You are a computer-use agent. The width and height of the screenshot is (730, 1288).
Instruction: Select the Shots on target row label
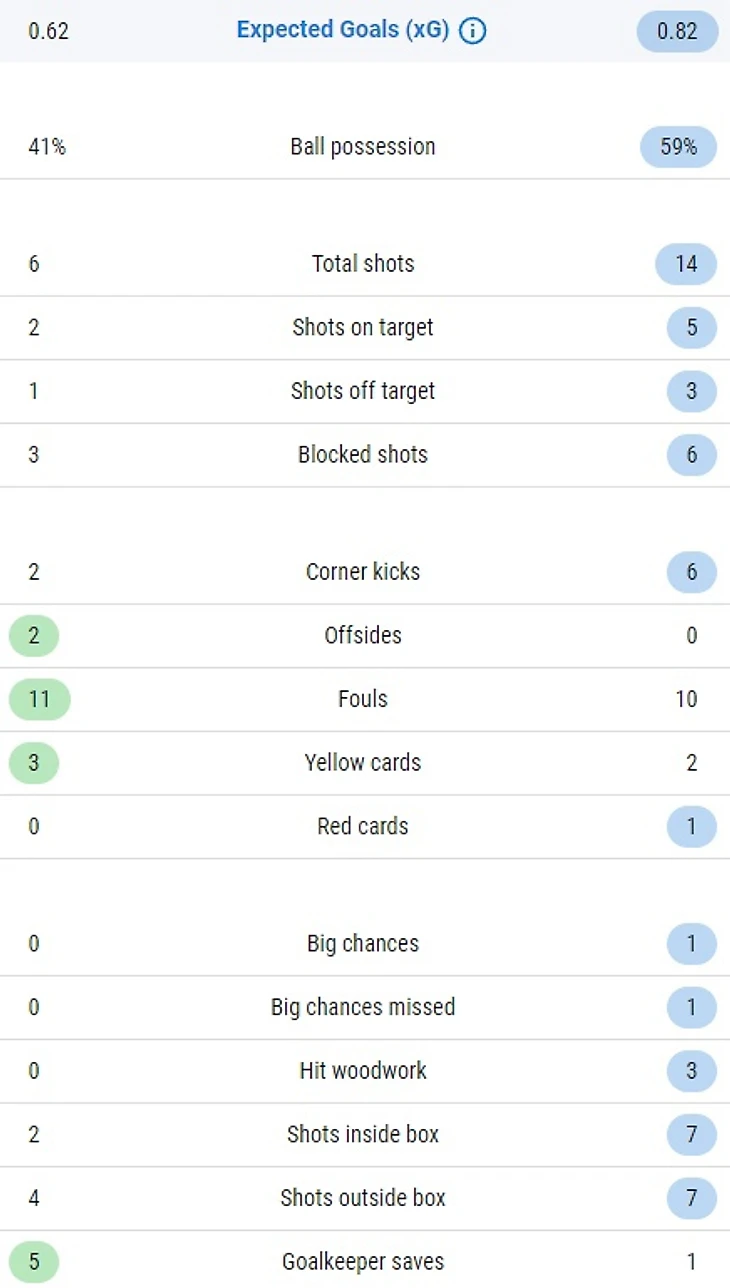tap(363, 327)
